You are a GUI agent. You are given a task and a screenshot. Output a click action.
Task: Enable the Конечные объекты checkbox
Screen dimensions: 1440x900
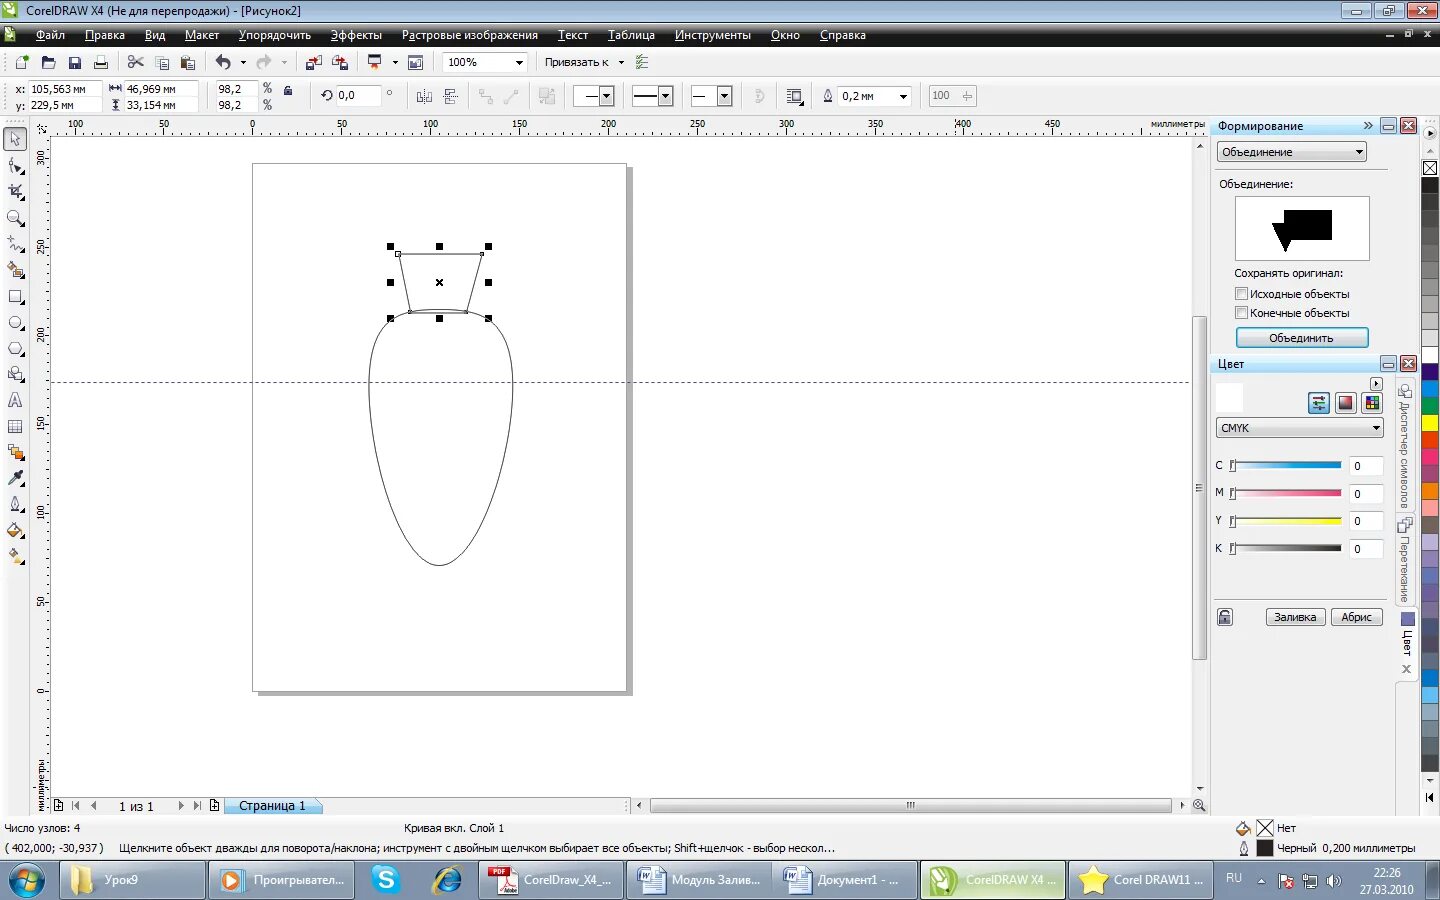click(x=1241, y=313)
